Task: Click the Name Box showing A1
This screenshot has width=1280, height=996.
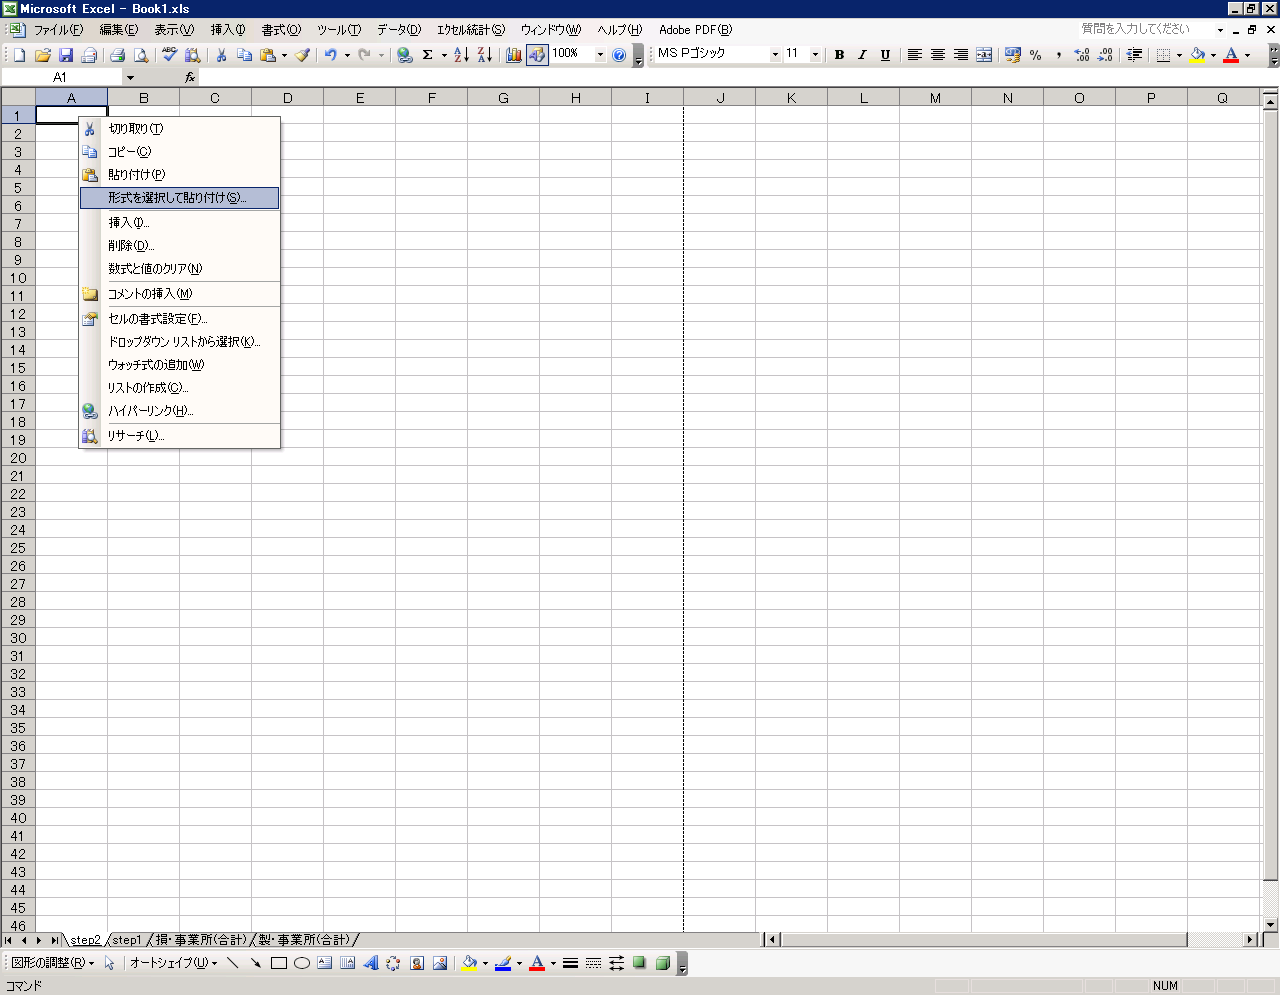Action: point(60,77)
